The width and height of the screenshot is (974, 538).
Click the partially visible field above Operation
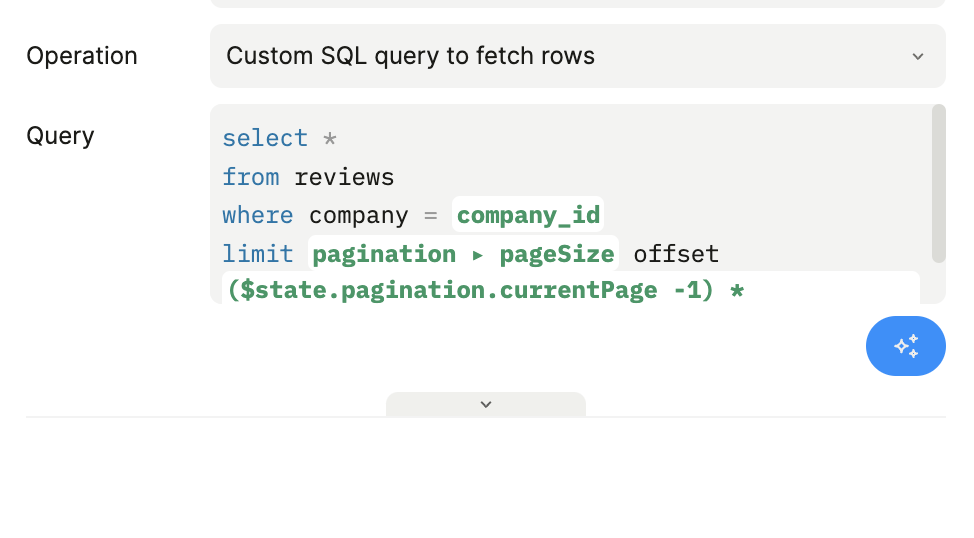[x=577, y=4]
